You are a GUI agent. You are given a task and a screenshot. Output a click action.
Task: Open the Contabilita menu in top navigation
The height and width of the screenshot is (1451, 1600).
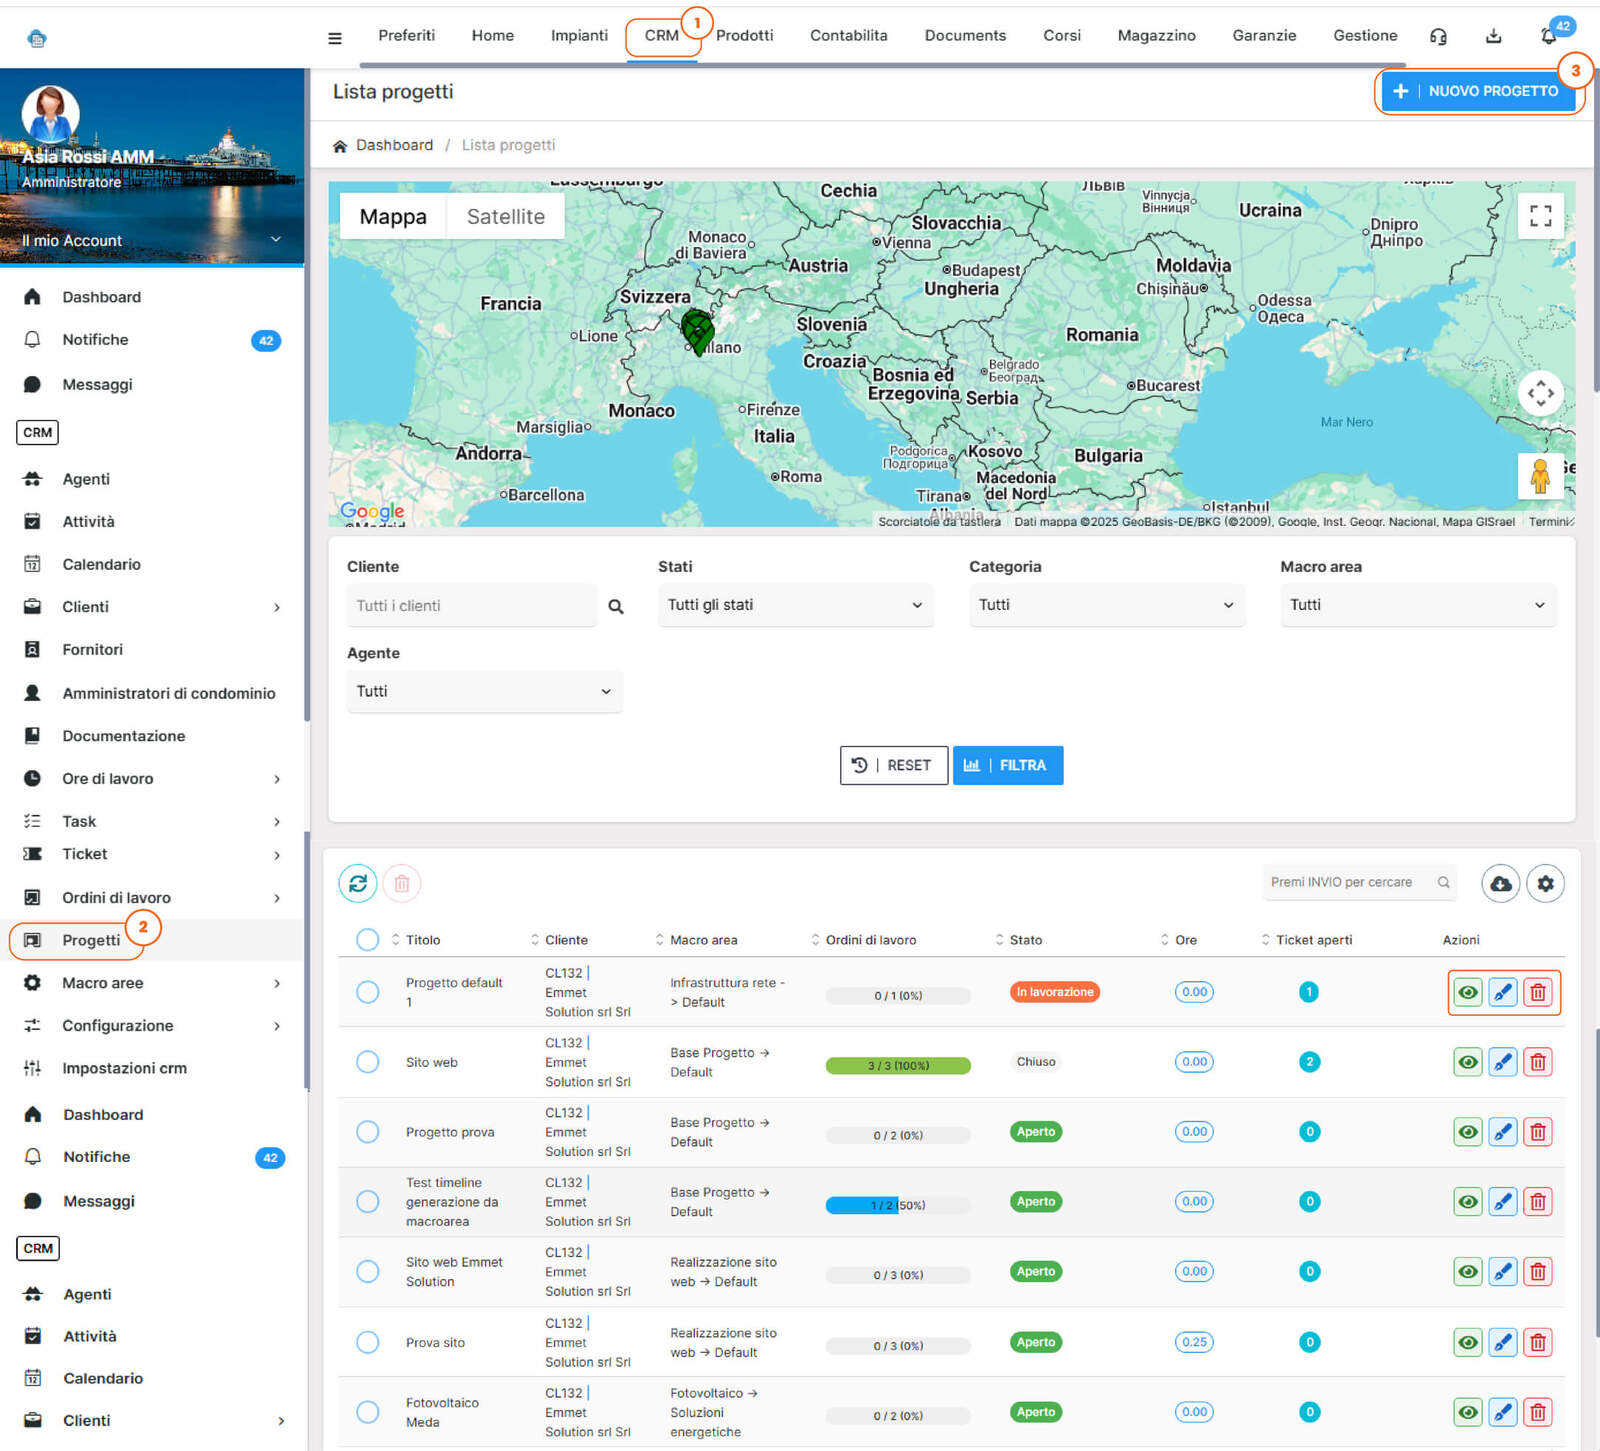[x=848, y=36]
